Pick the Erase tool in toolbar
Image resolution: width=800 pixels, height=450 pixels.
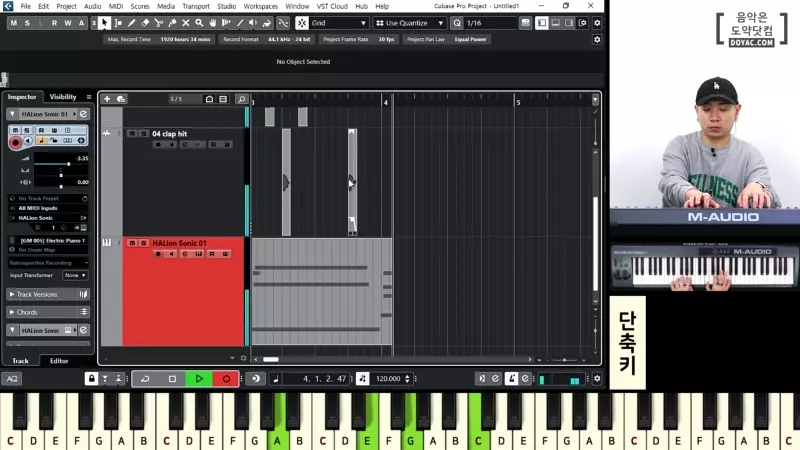[145, 23]
